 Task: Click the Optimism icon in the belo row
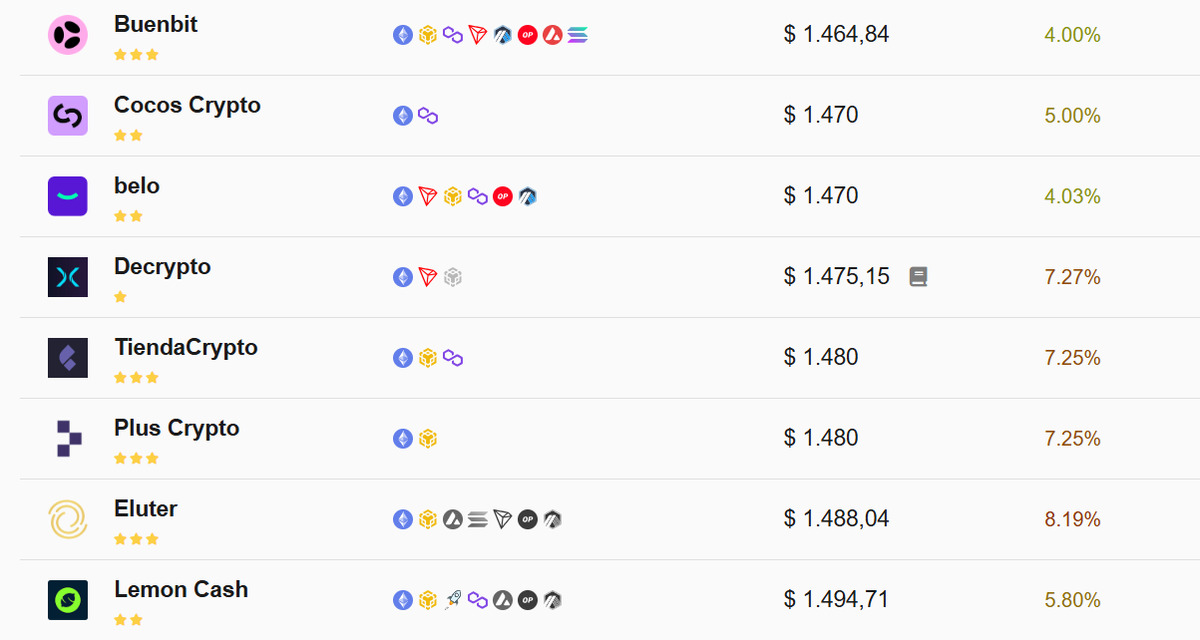point(503,197)
